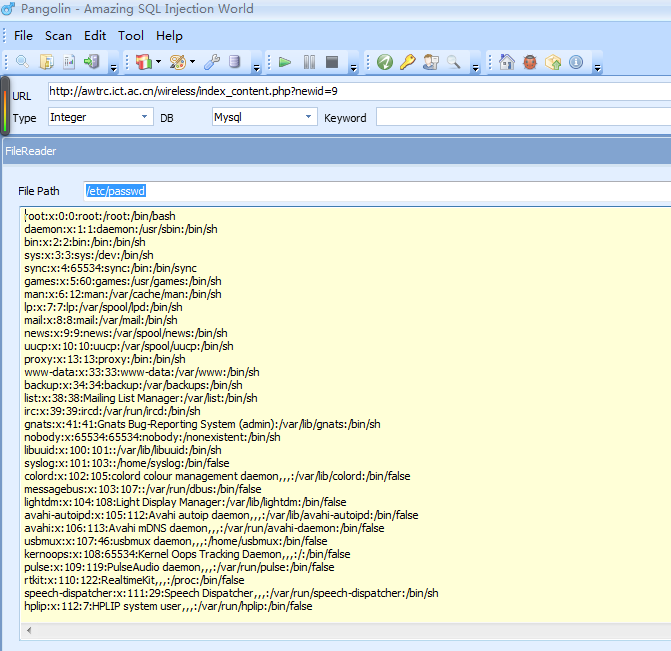Click the Mailing List Manager line
The image size is (671, 651).
[x=141, y=398]
